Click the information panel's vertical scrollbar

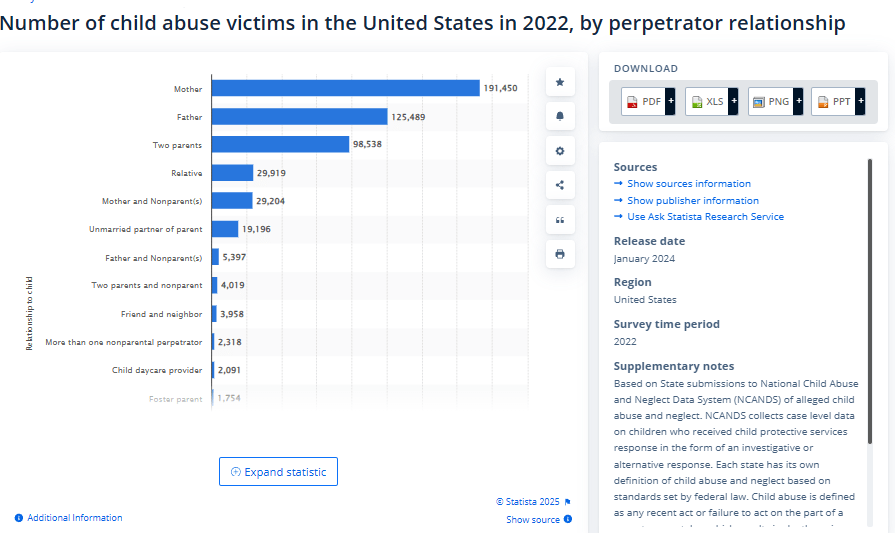870,300
